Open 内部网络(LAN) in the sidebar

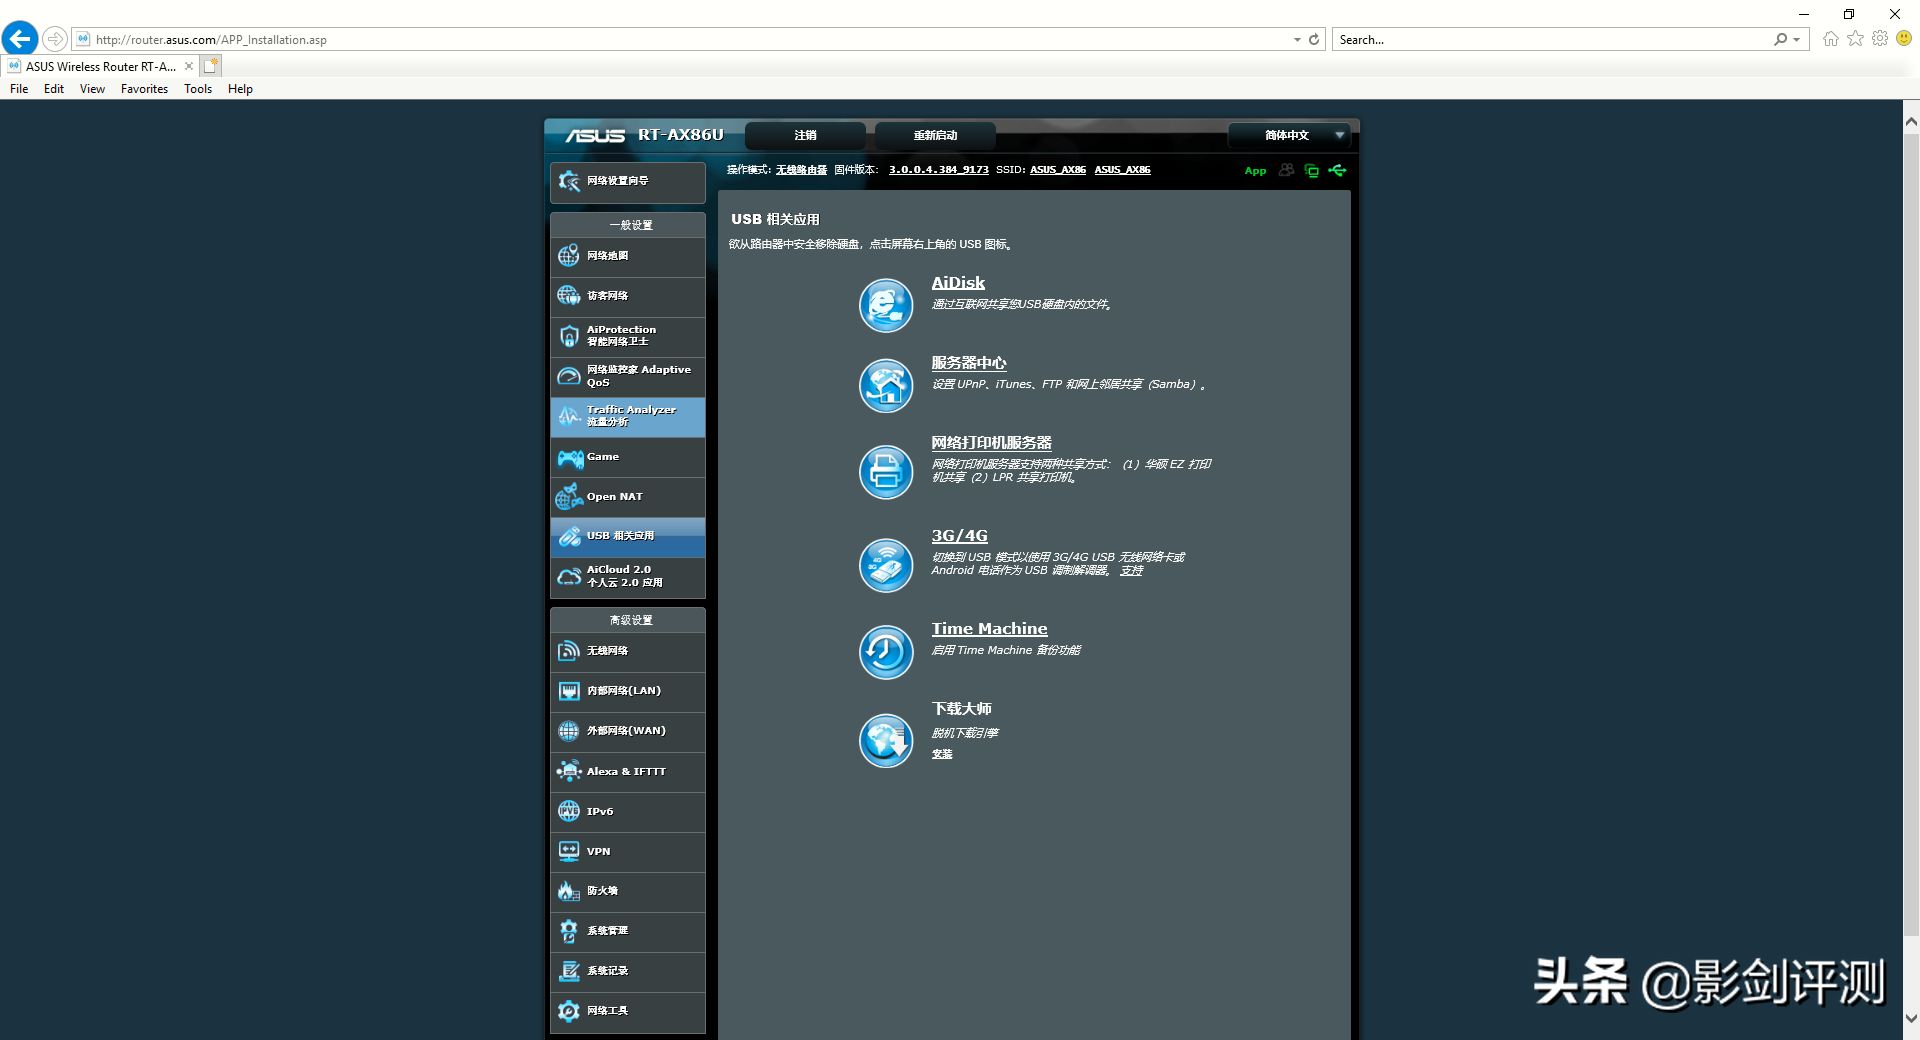point(628,691)
